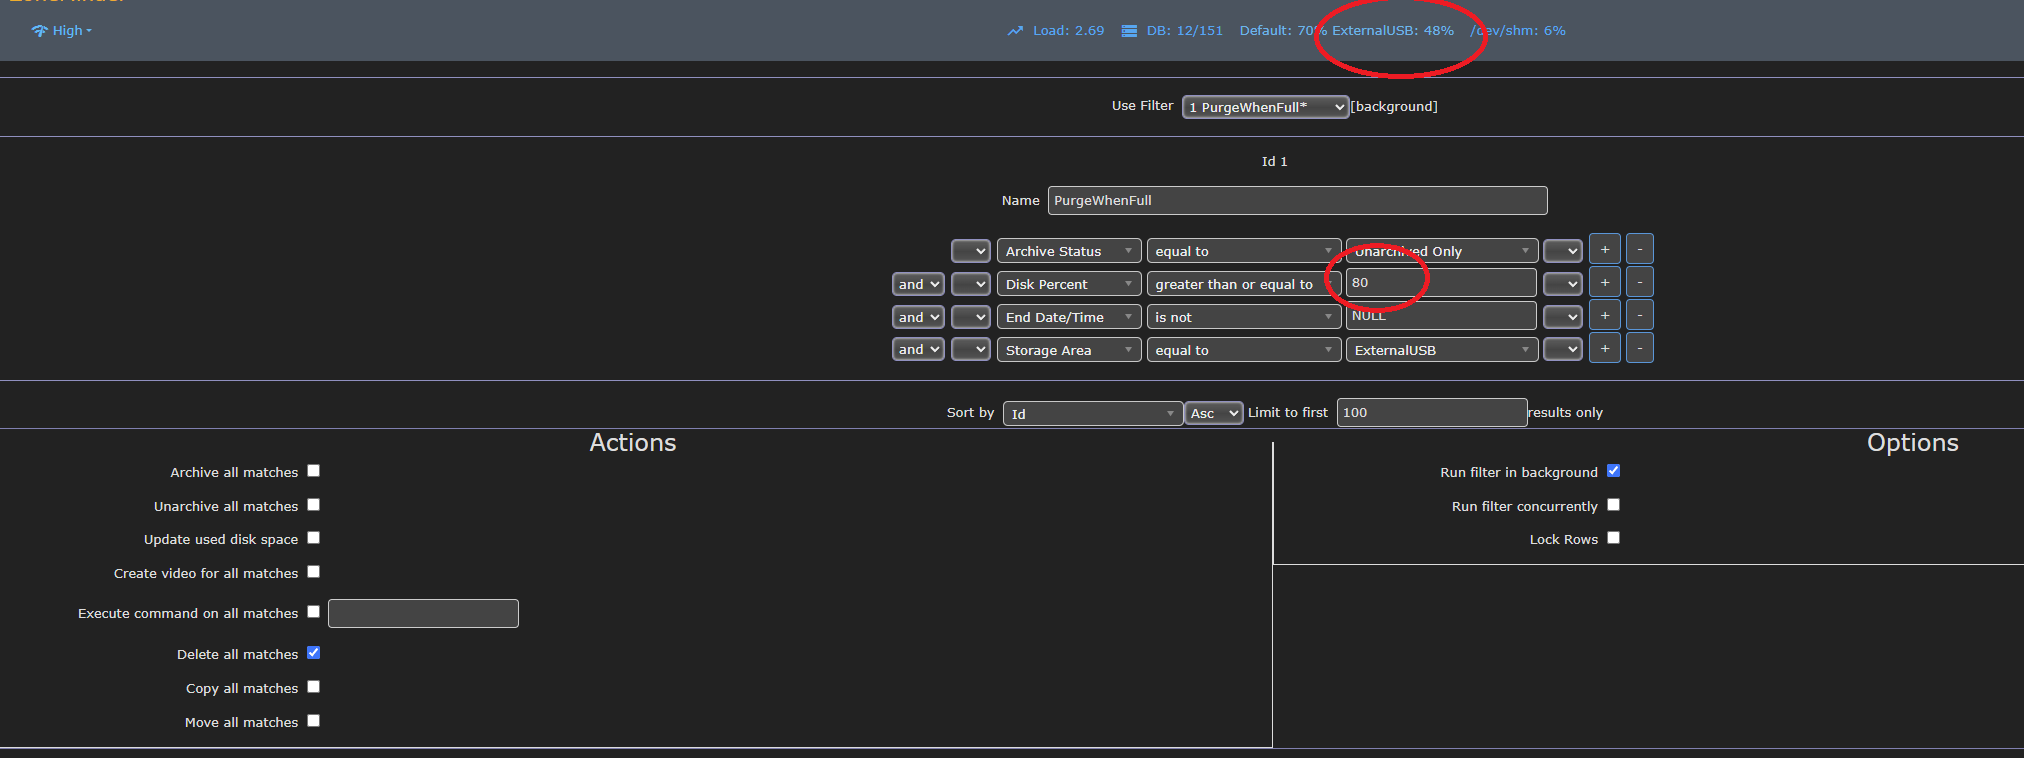Remove the Disk Percent term row
Screen dimensions: 2024x758
tap(1639, 282)
